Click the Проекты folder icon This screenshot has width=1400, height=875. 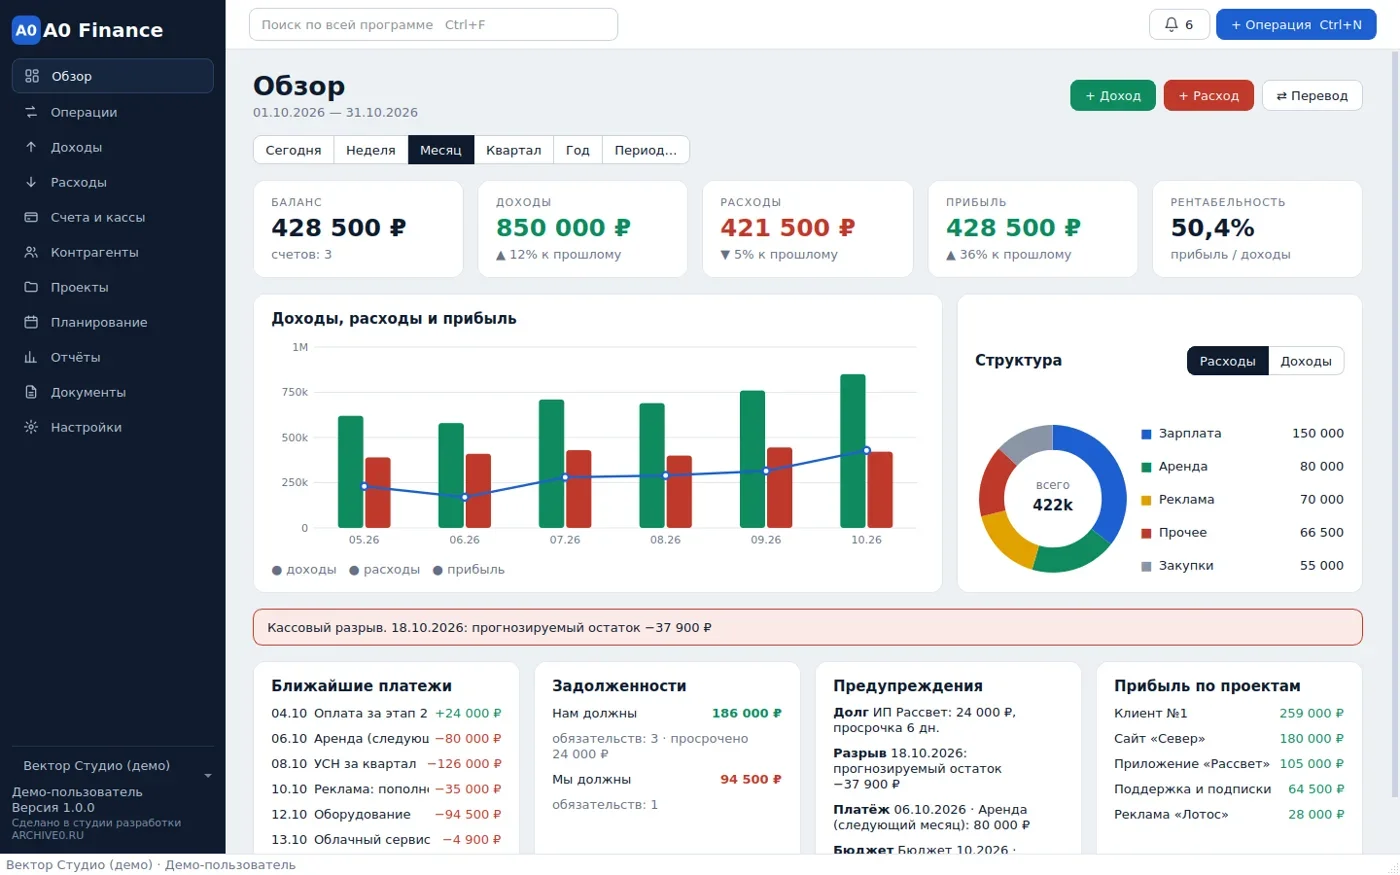(31, 287)
